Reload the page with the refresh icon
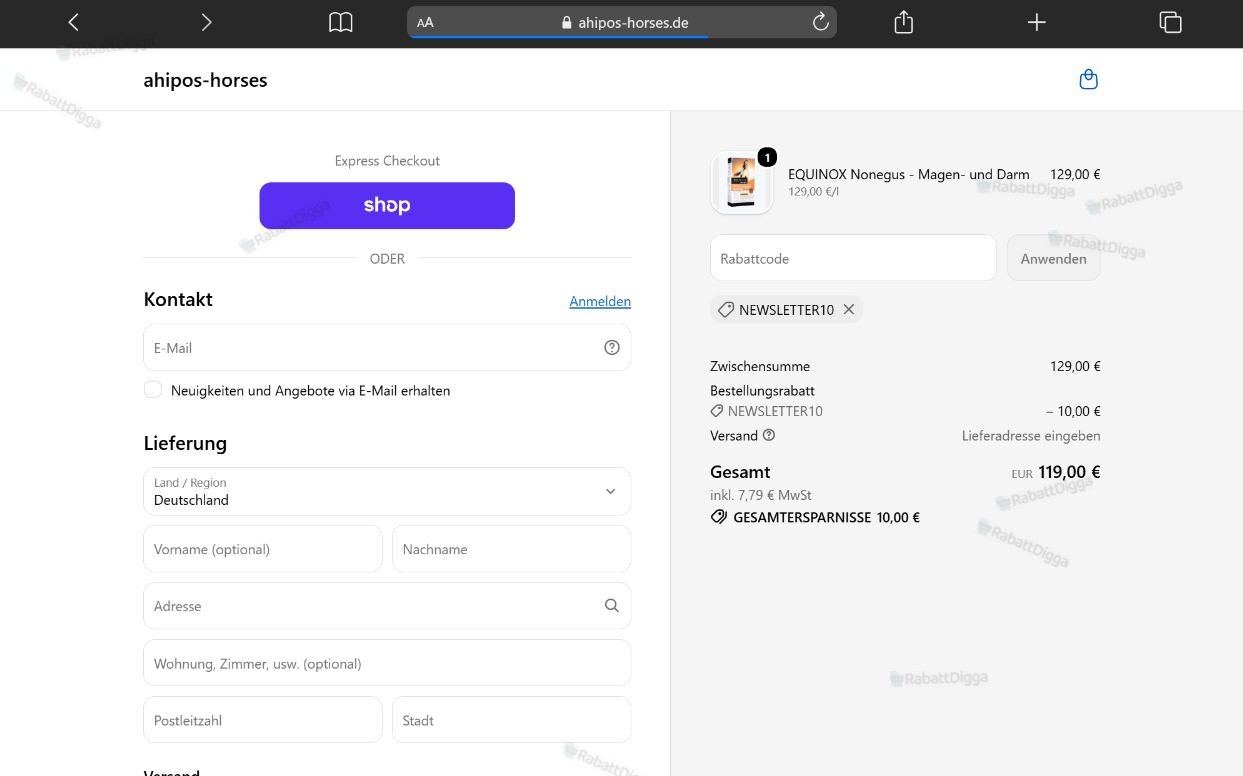 pos(820,22)
